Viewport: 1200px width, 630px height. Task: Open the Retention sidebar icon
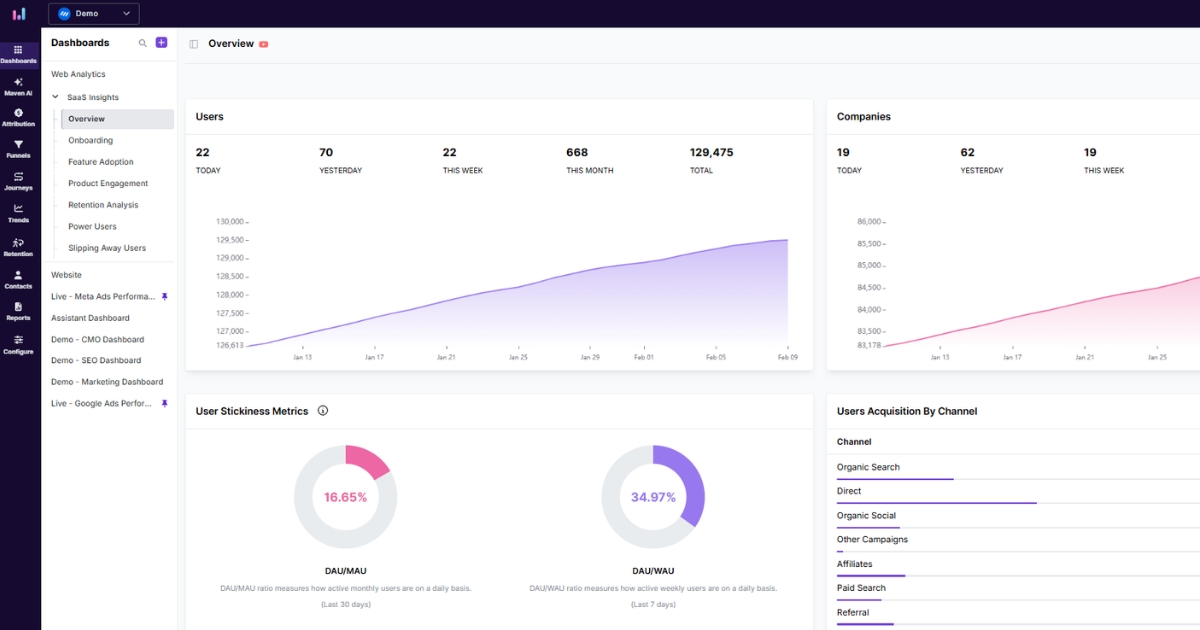pos(18,247)
